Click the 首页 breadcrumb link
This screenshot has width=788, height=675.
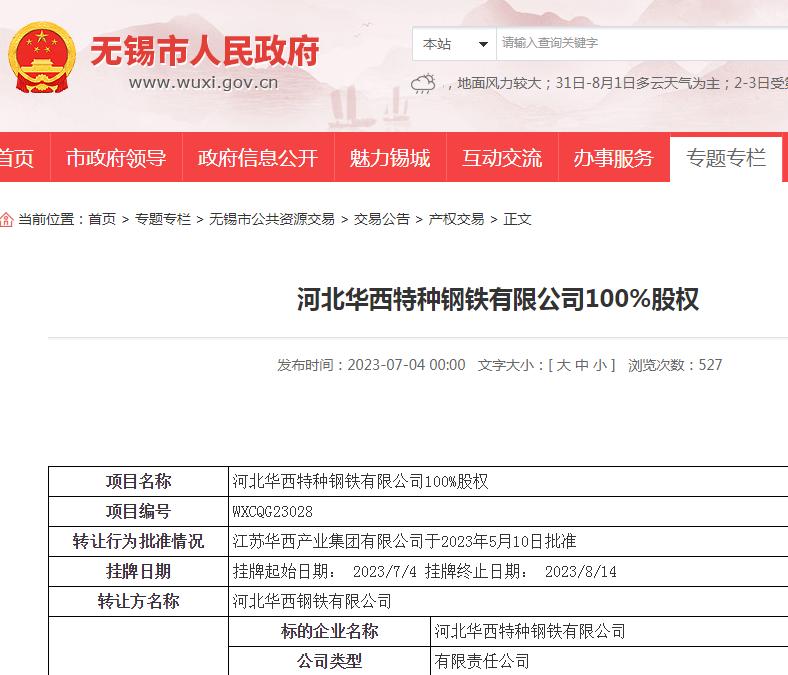click(x=102, y=219)
